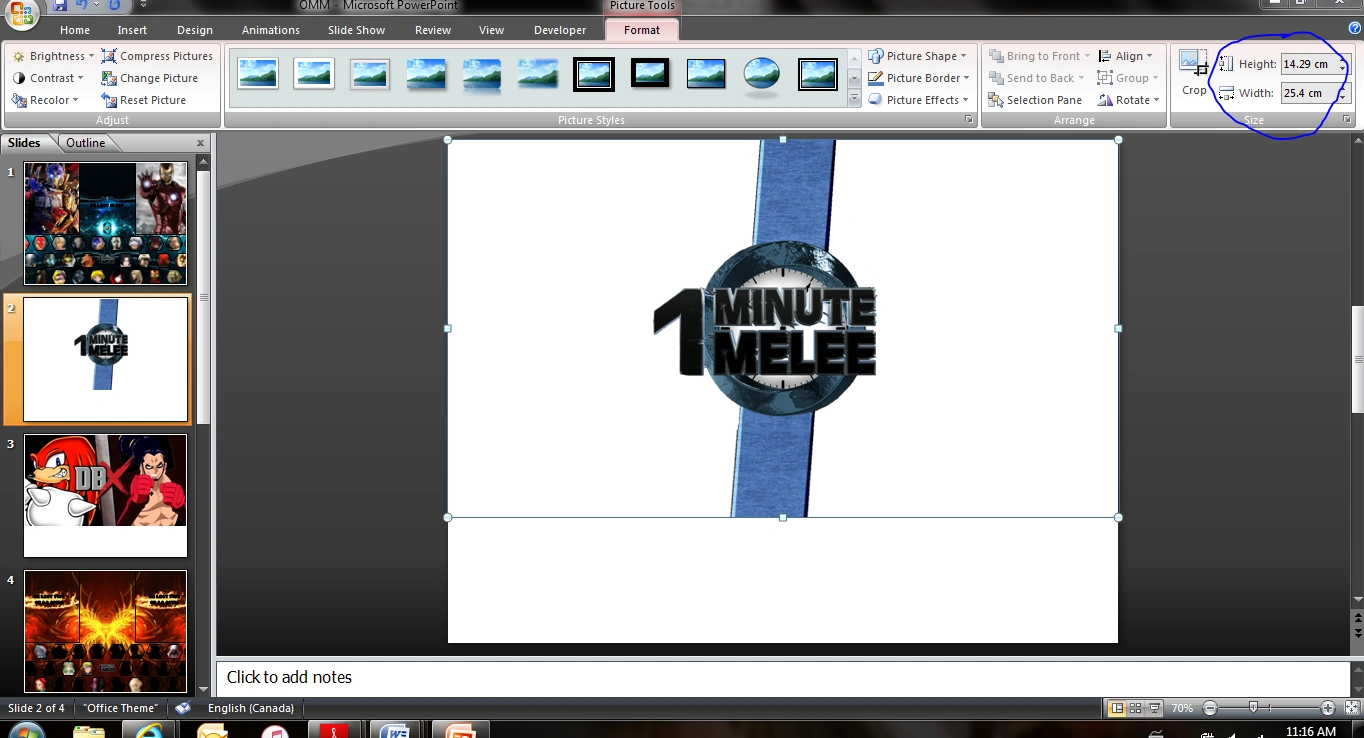Screen dimensions: 1364x738
Task: Click Change Picture
Action: (x=150, y=78)
